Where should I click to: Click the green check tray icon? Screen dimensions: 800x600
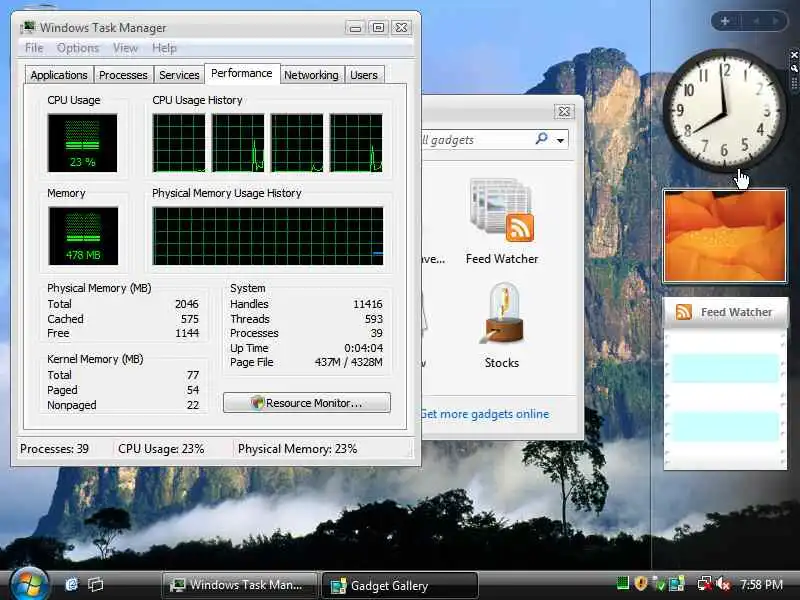click(x=660, y=584)
